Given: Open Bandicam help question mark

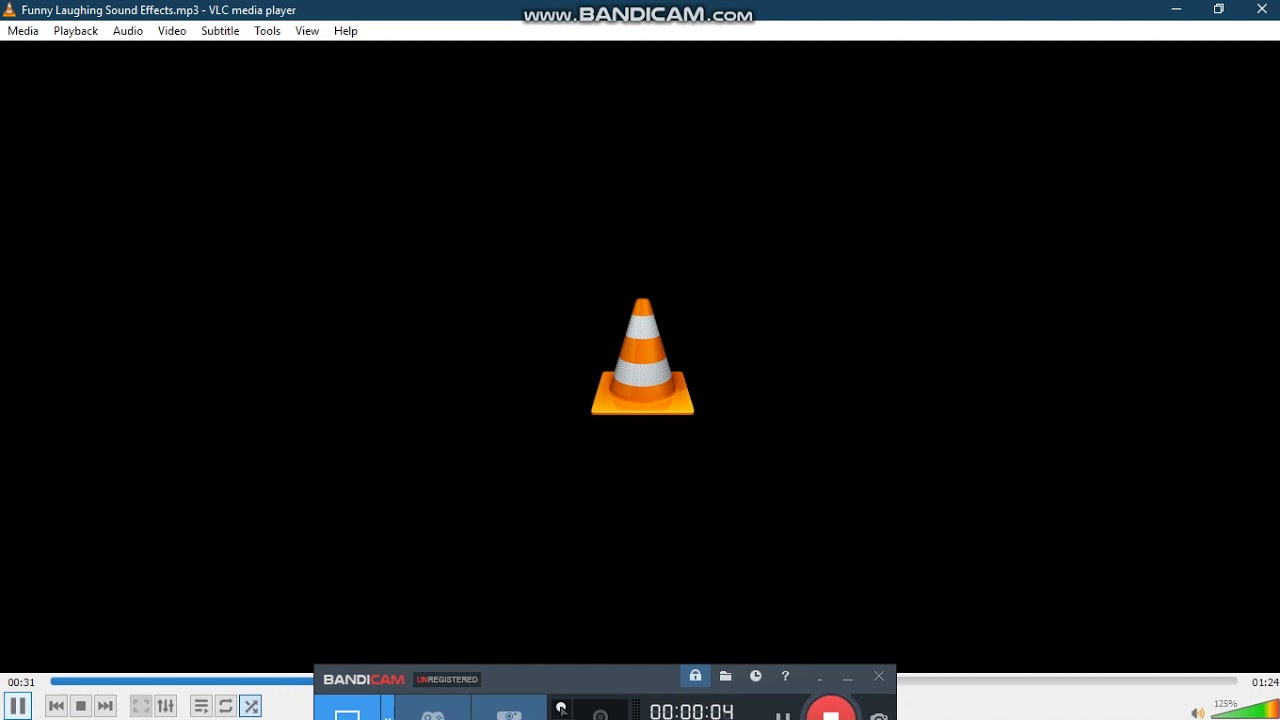Looking at the screenshot, I should click(x=785, y=676).
